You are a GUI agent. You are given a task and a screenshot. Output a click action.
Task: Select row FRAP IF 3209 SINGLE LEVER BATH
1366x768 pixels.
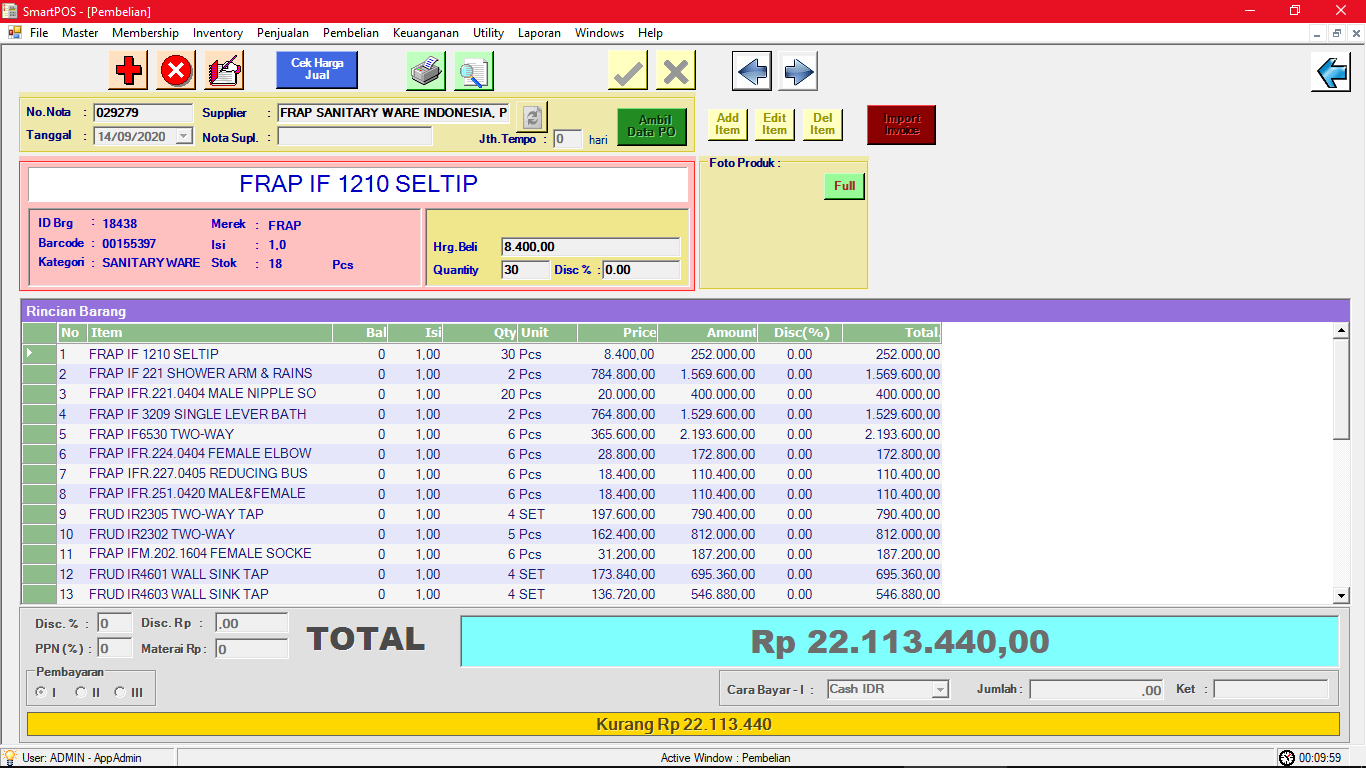point(482,414)
